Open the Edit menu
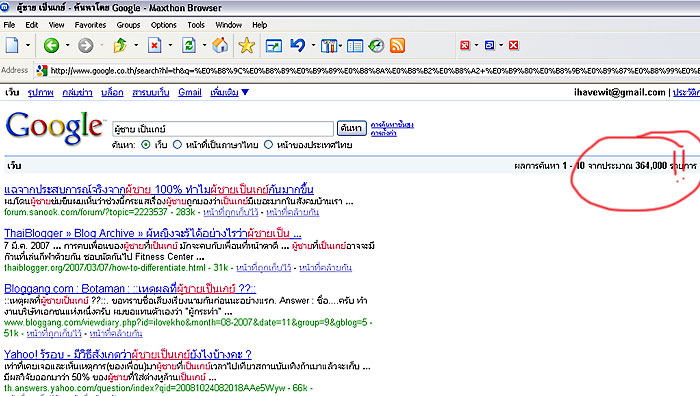Viewport: 700px width, 396px height. [x=31, y=25]
